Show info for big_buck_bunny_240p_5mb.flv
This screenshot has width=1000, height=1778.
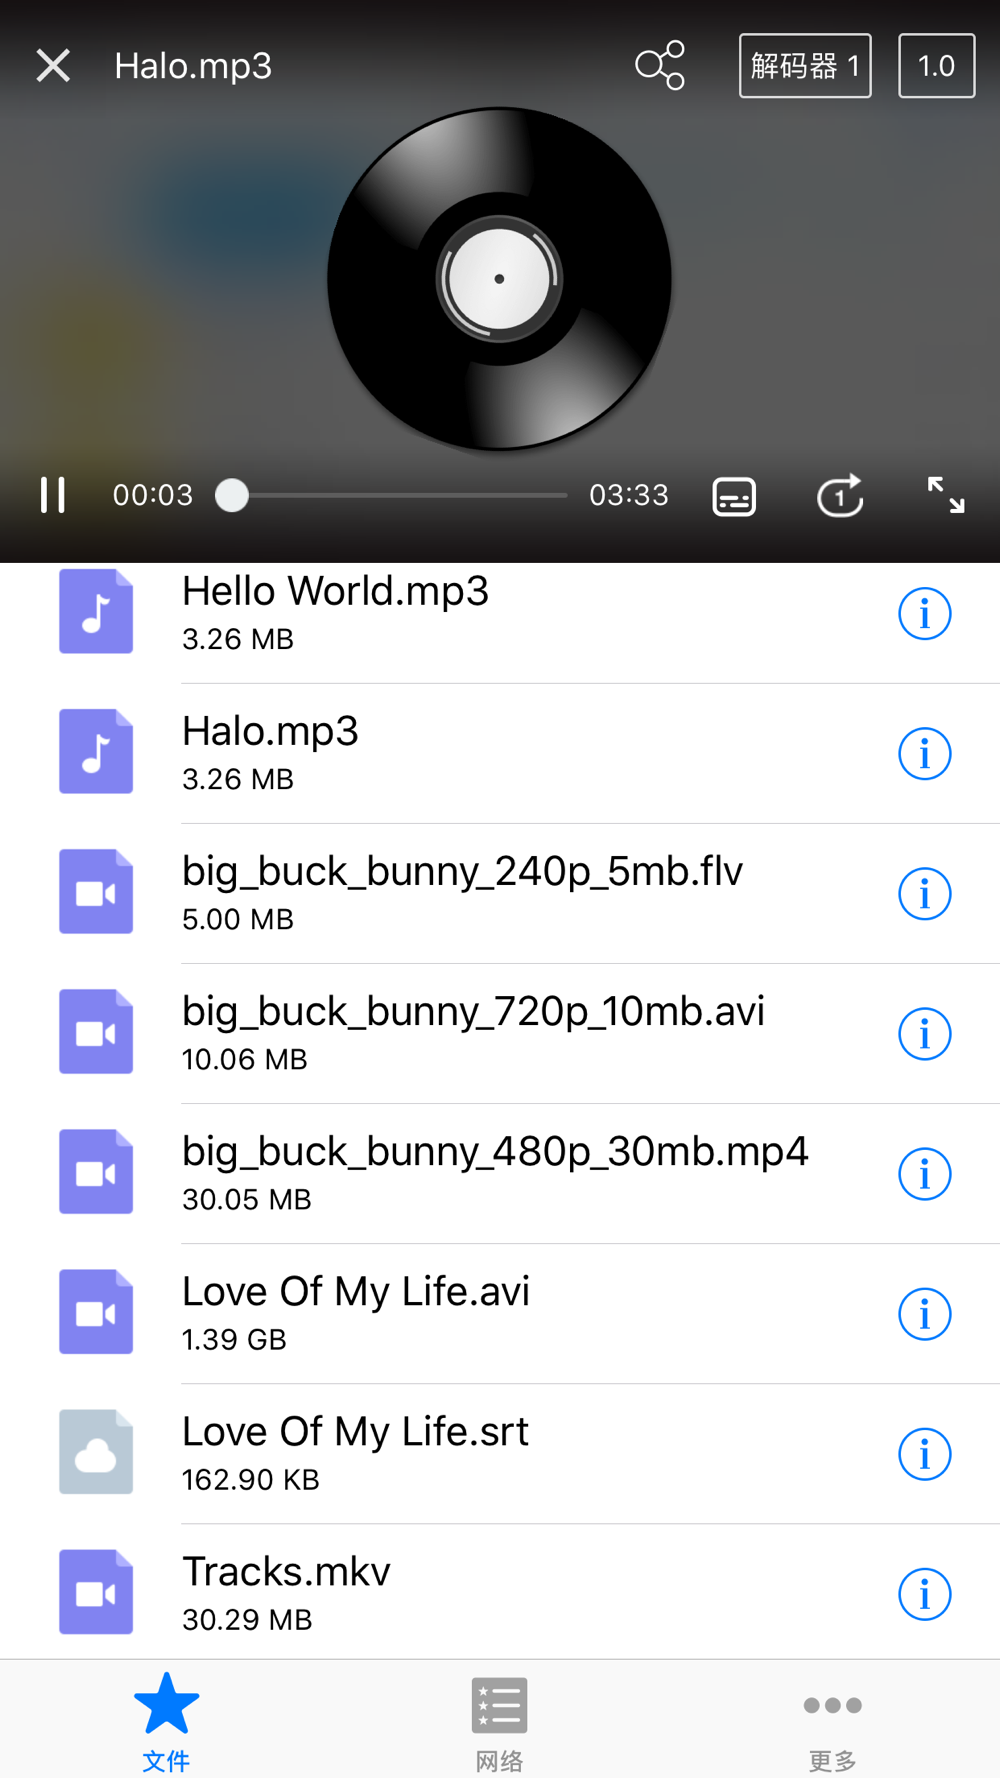pyautogui.click(x=924, y=893)
